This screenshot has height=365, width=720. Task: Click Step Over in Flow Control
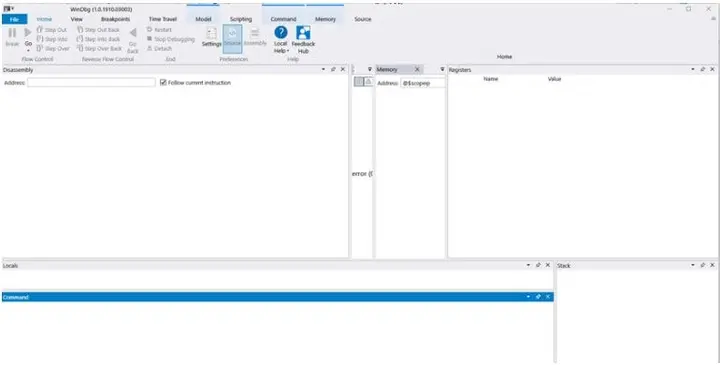53,48
